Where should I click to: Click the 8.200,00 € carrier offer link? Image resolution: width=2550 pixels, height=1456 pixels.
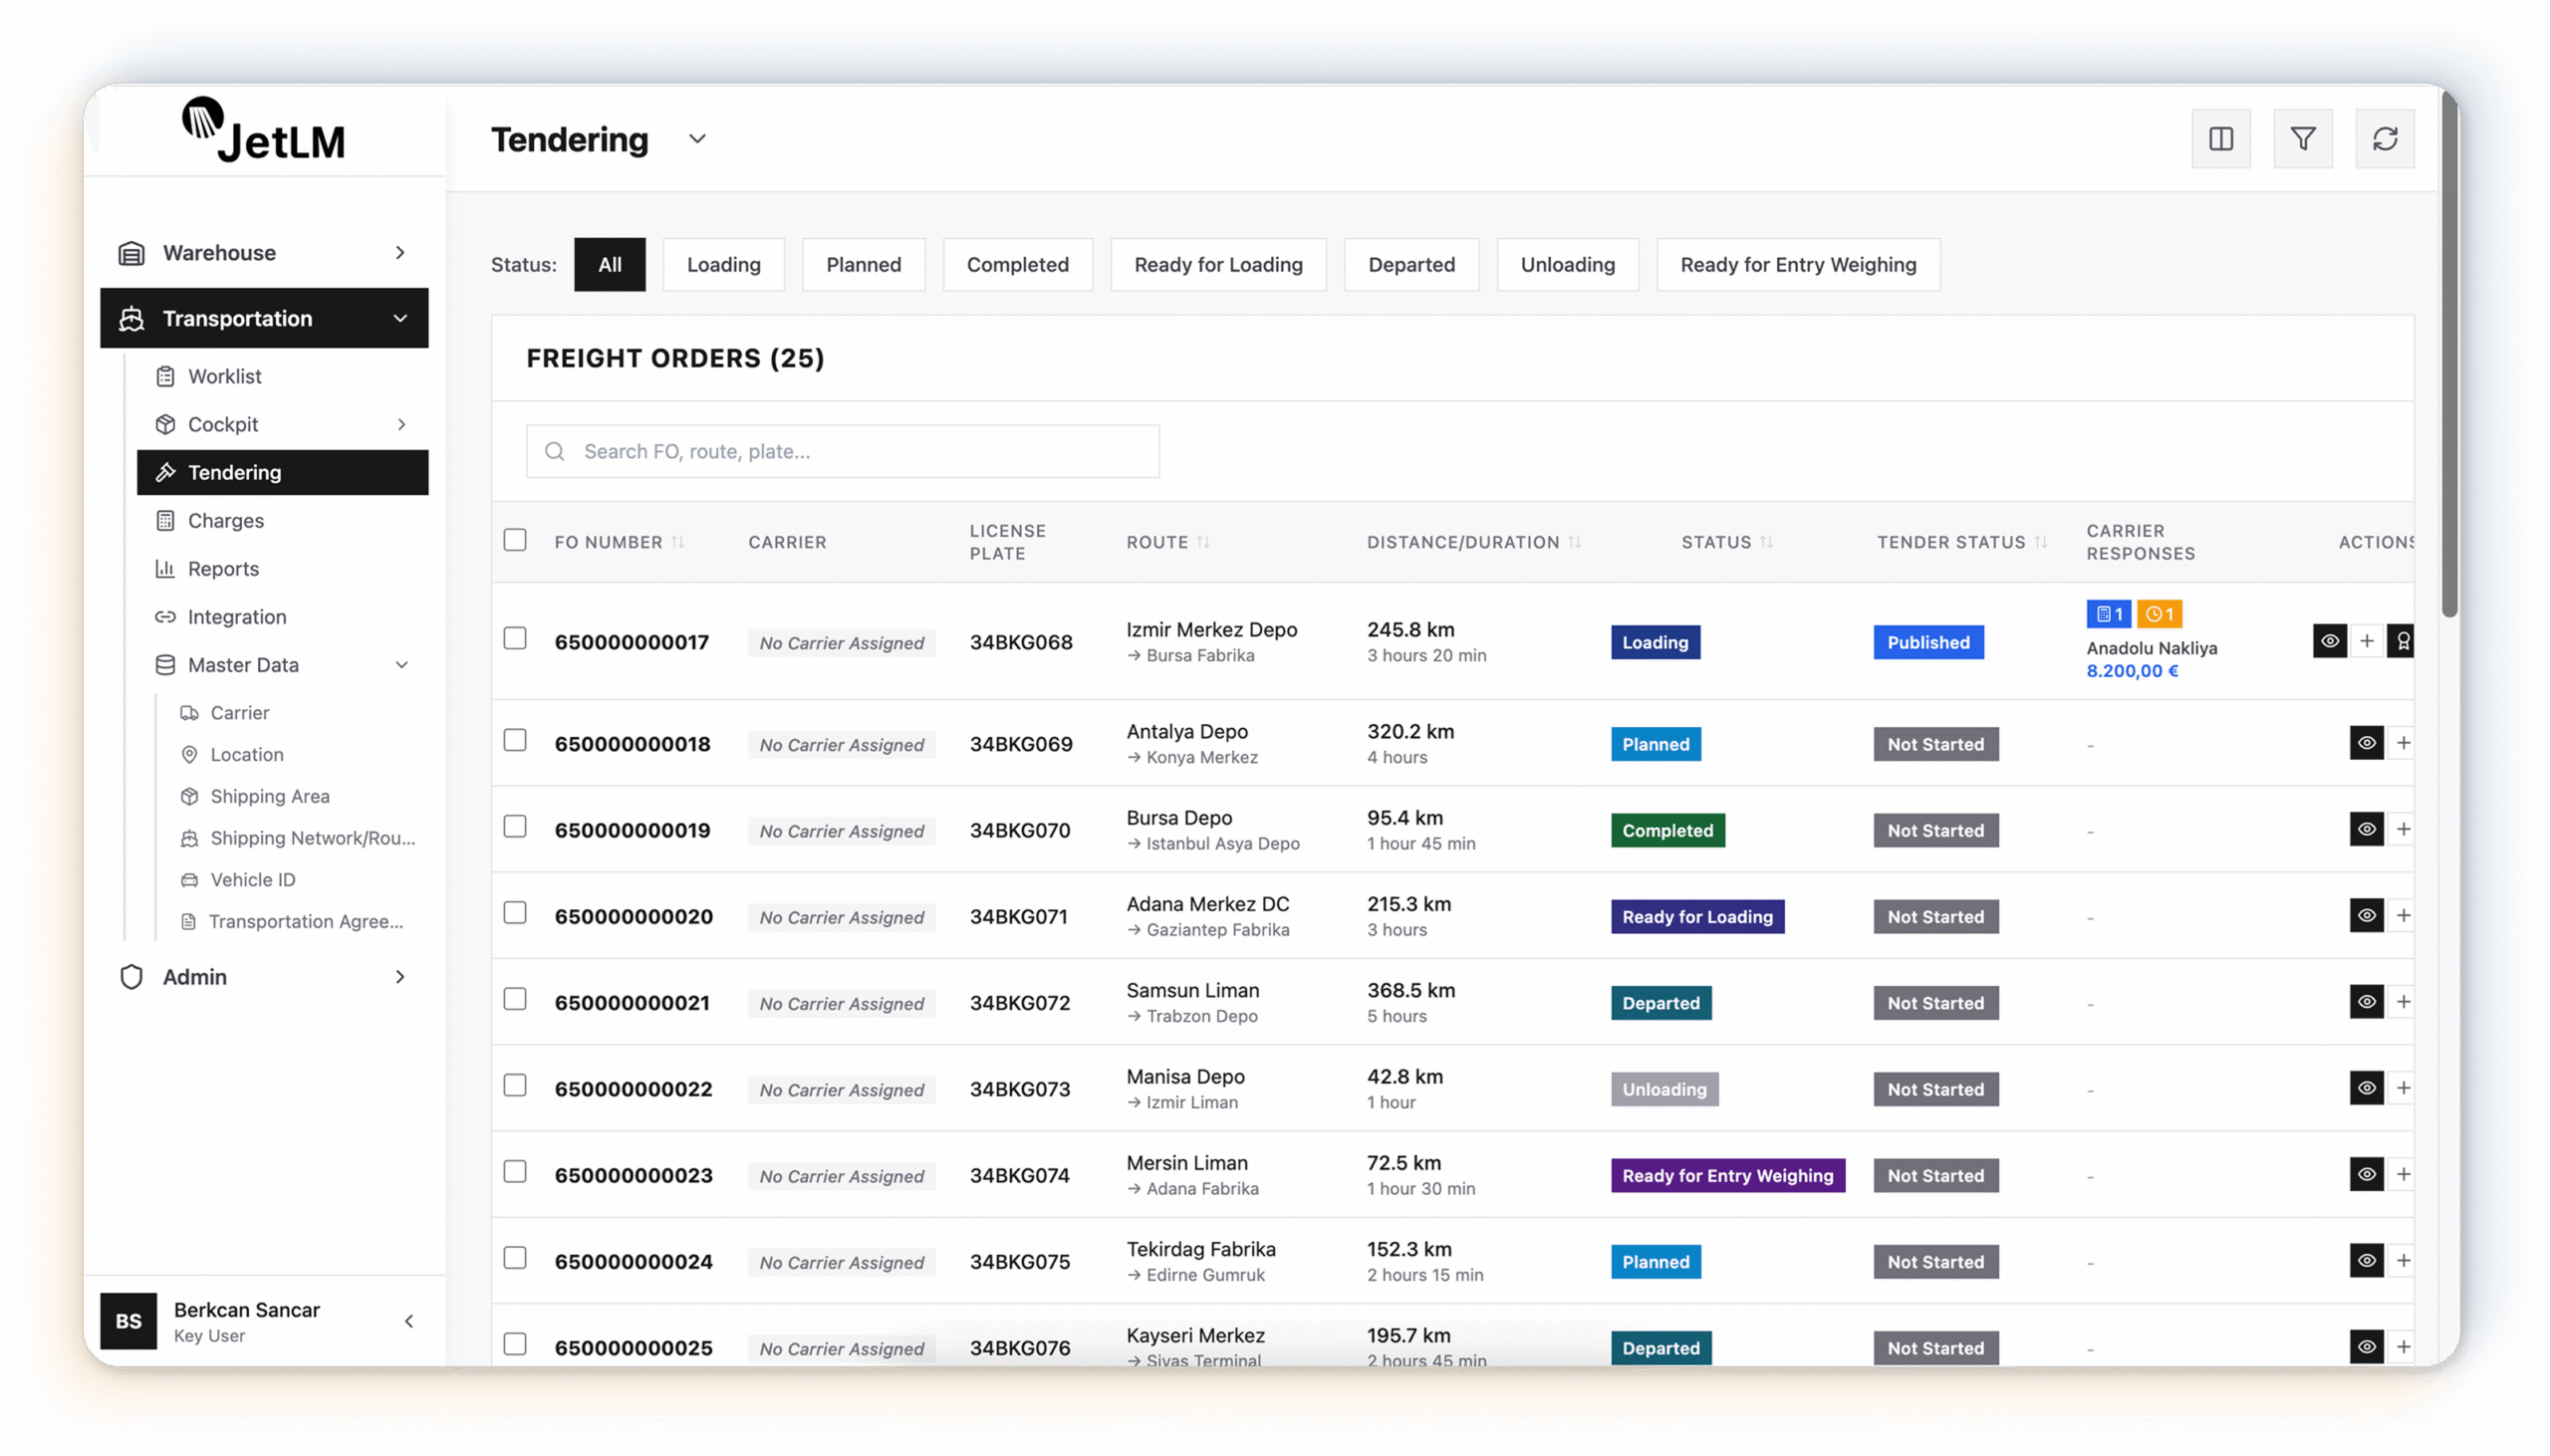click(2131, 671)
